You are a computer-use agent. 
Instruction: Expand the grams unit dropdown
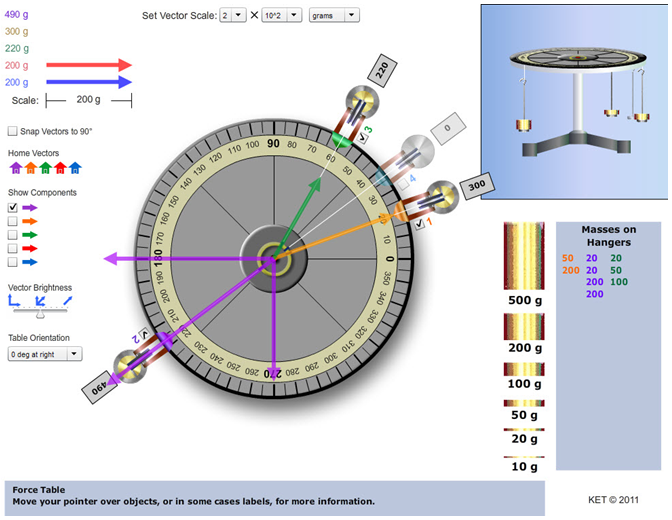pyautogui.click(x=334, y=16)
